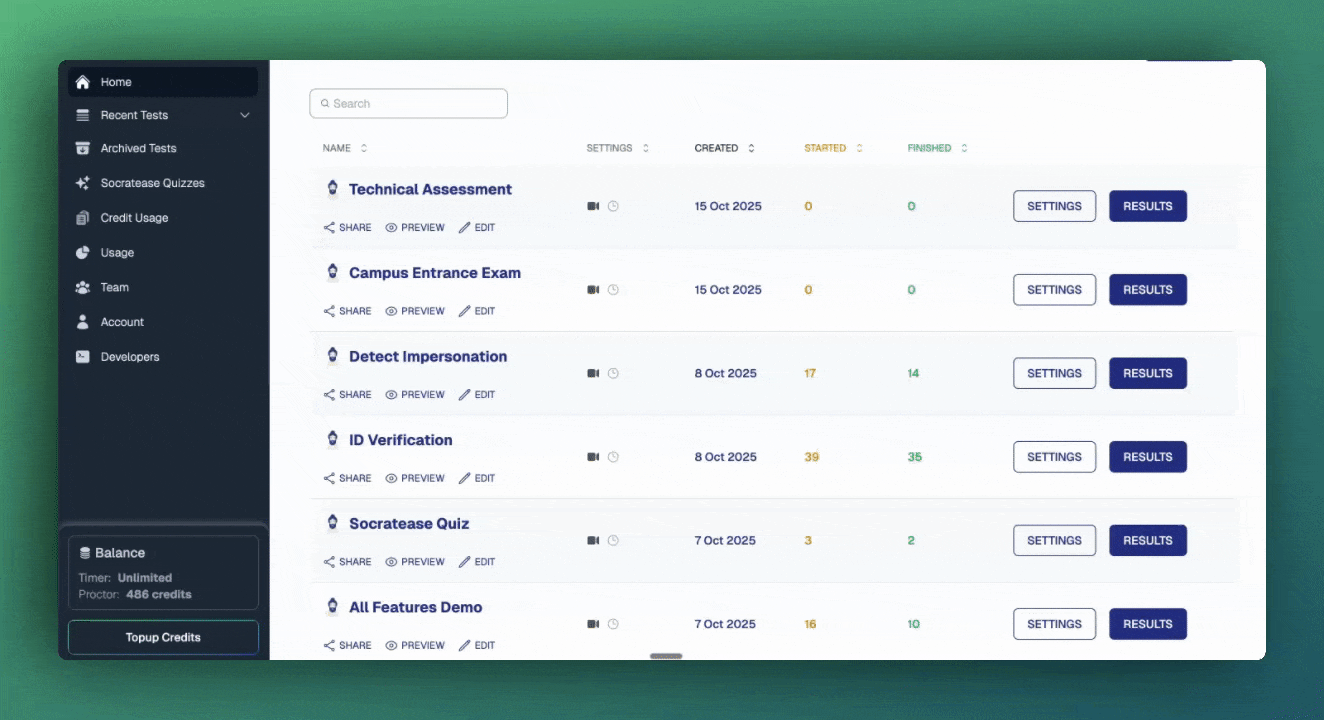This screenshot has width=1324, height=720.
Task: Preview the Technical Assessment test
Action: pos(415,228)
